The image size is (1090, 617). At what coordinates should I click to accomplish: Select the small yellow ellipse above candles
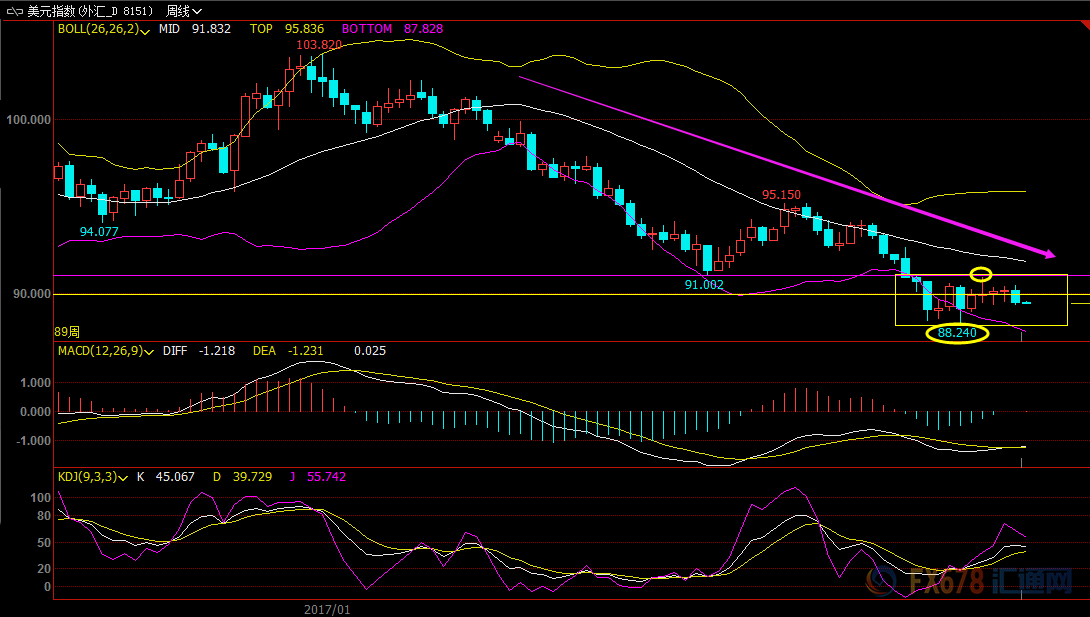[981, 274]
